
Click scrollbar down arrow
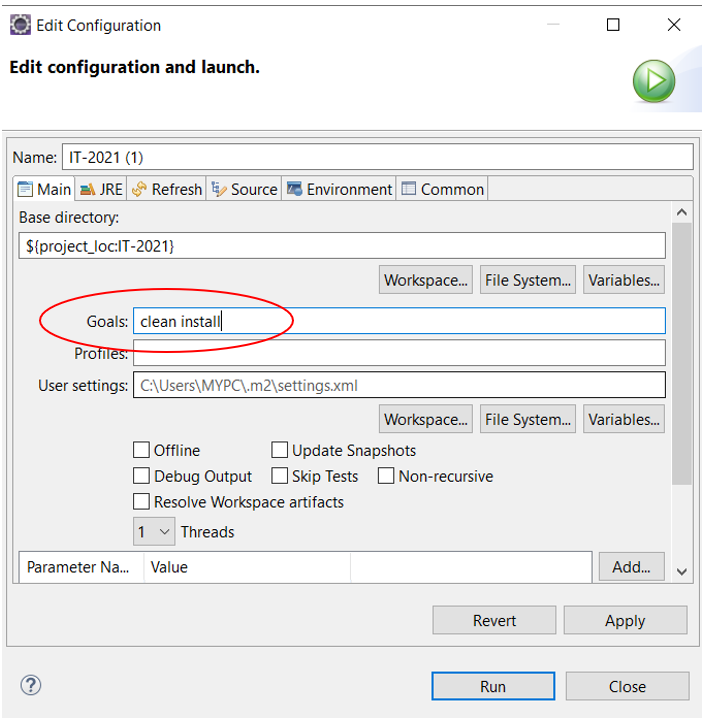pyautogui.click(x=682, y=572)
